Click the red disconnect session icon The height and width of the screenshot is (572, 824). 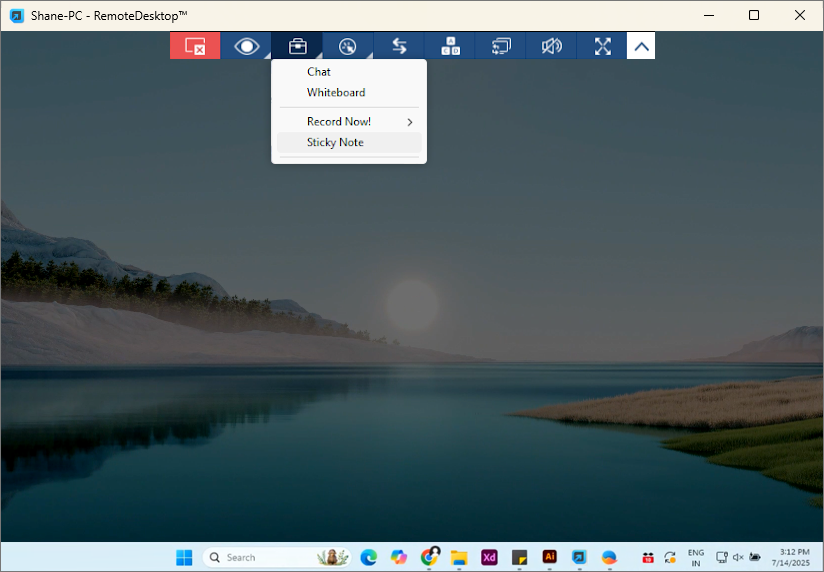pyautogui.click(x=195, y=46)
